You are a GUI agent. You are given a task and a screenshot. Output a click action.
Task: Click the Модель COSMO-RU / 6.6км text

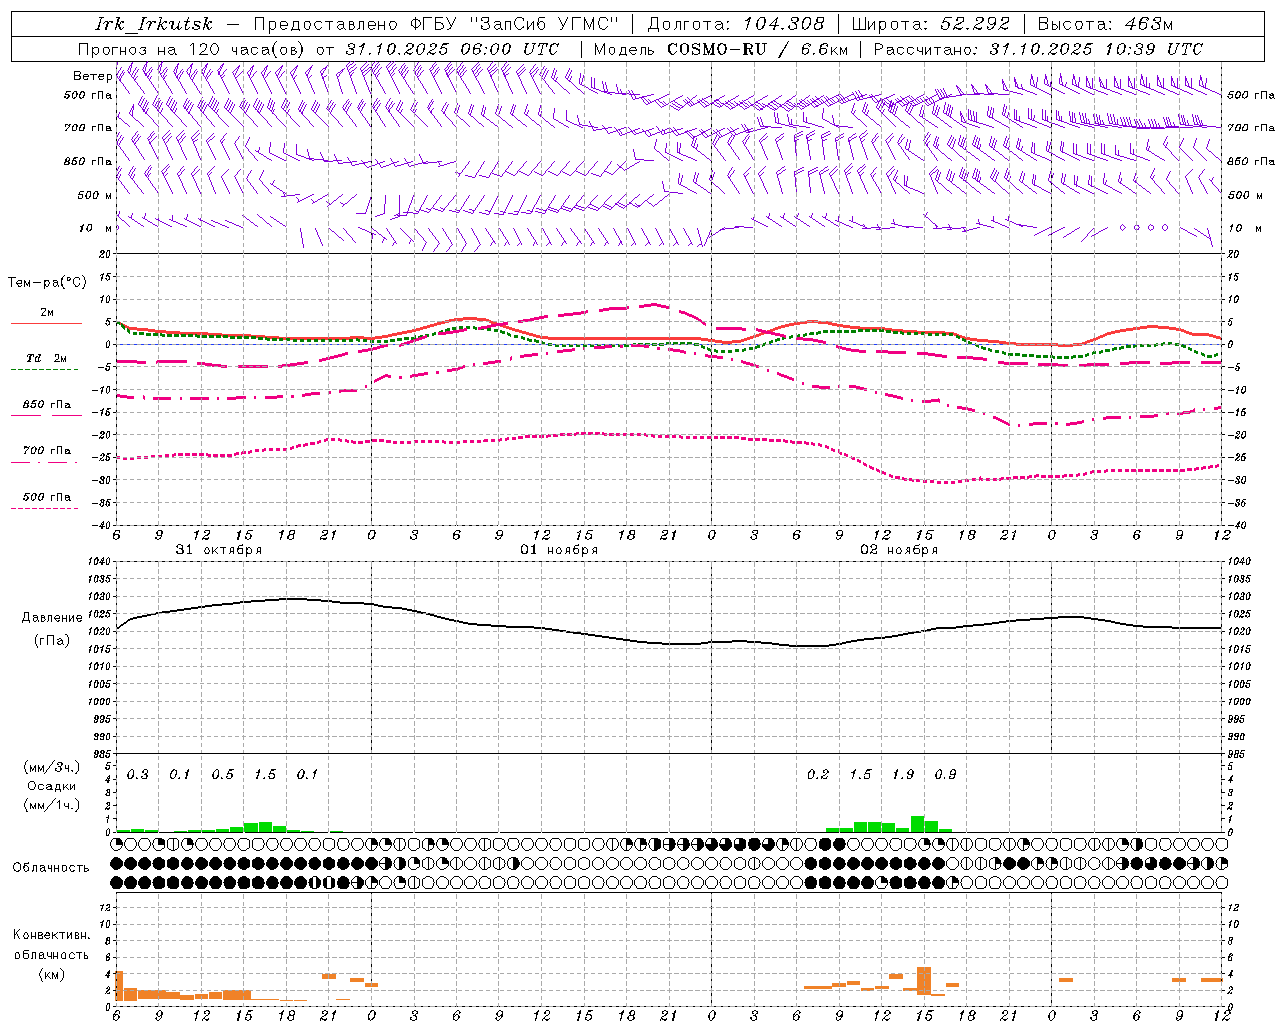click(721, 49)
